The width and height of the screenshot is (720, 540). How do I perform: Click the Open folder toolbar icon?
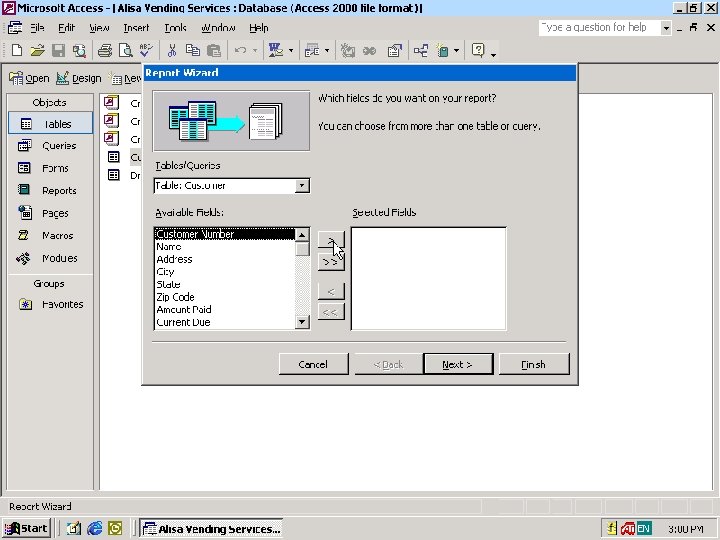pos(38,50)
